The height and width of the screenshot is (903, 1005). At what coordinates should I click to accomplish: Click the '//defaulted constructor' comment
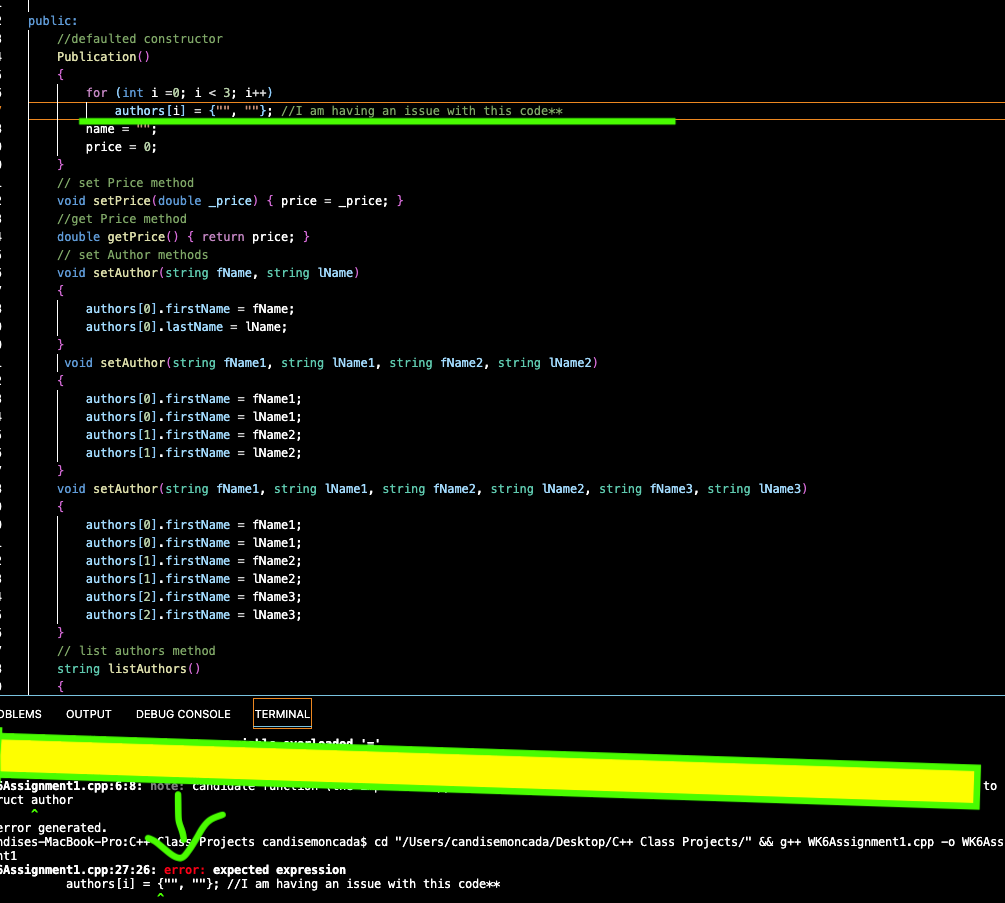pyautogui.click(x=140, y=38)
